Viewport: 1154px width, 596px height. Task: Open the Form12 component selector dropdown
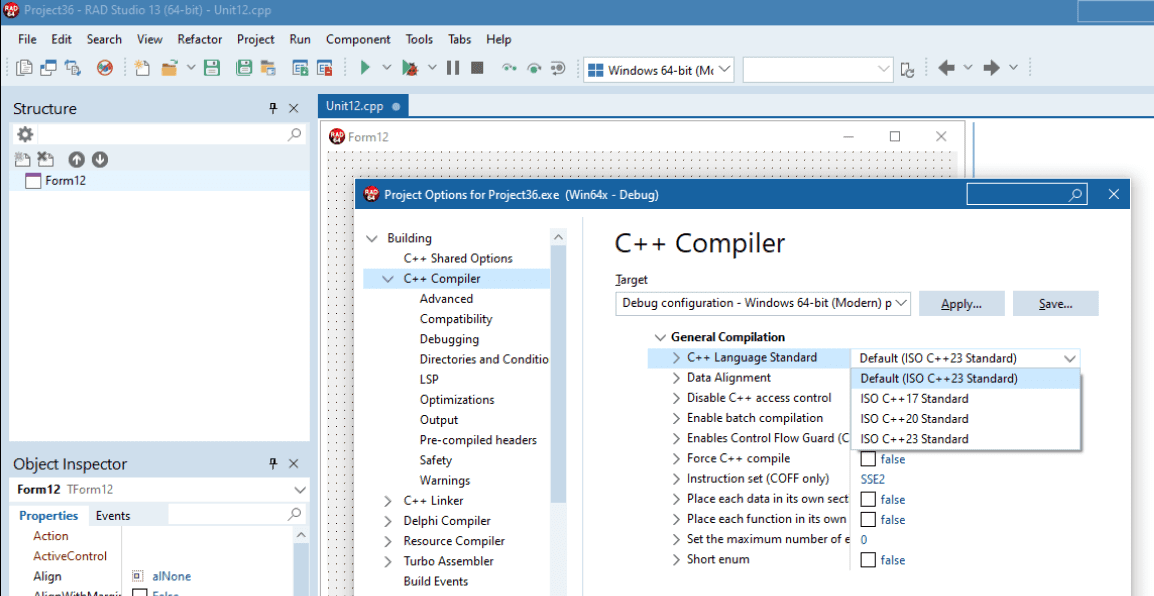(300, 490)
